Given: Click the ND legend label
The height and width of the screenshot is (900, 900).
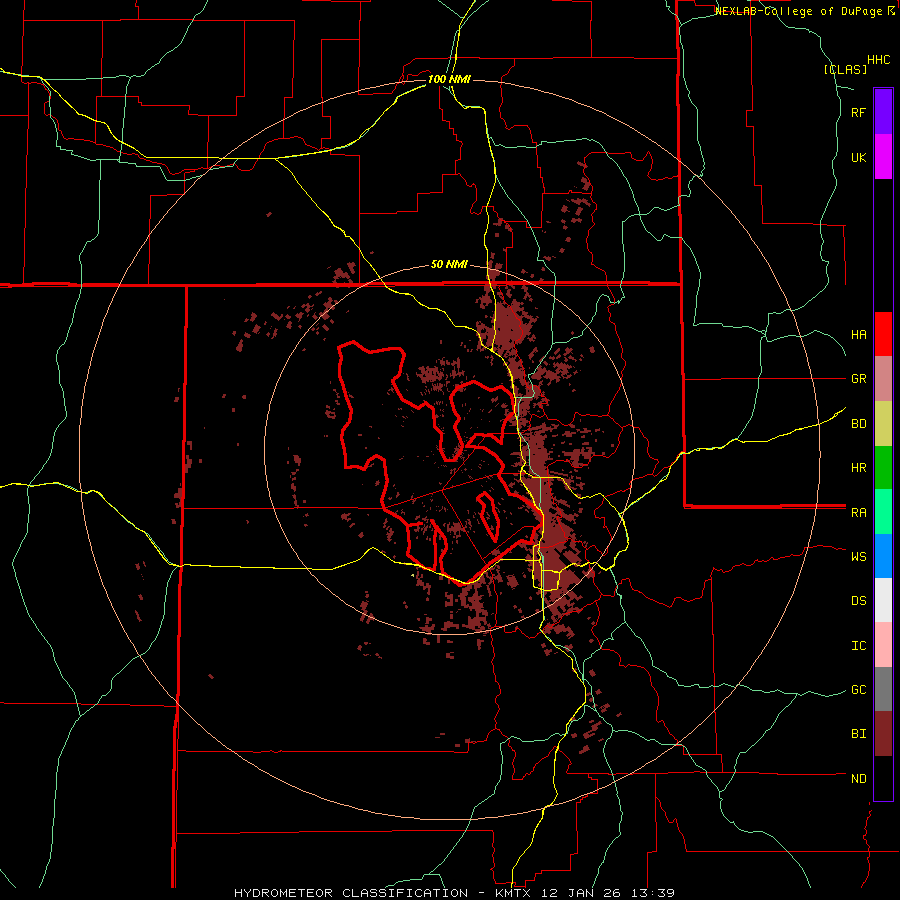Looking at the screenshot, I should (858, 779).
